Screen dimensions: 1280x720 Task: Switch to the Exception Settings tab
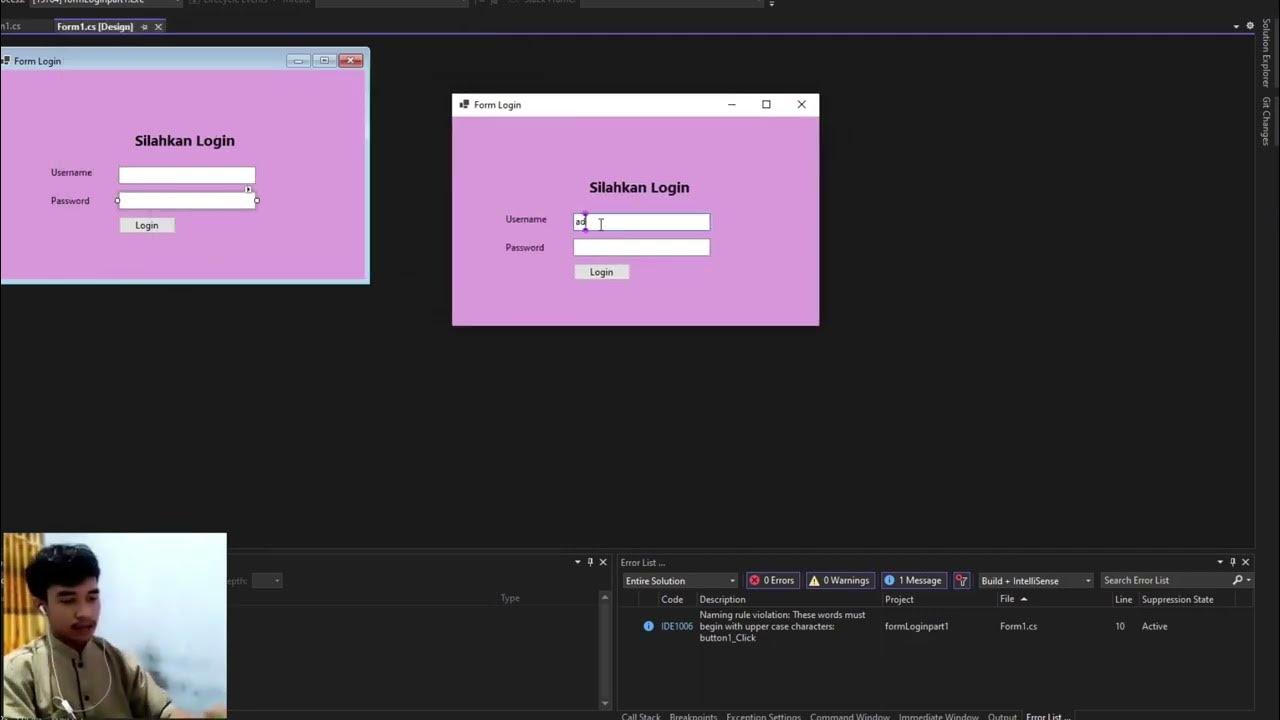[x=763, y=715]
